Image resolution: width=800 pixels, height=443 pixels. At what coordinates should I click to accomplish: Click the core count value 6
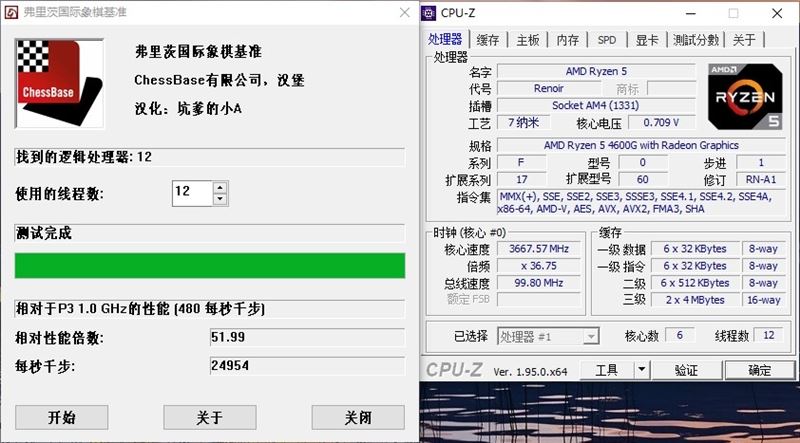[x=679, y=335]
